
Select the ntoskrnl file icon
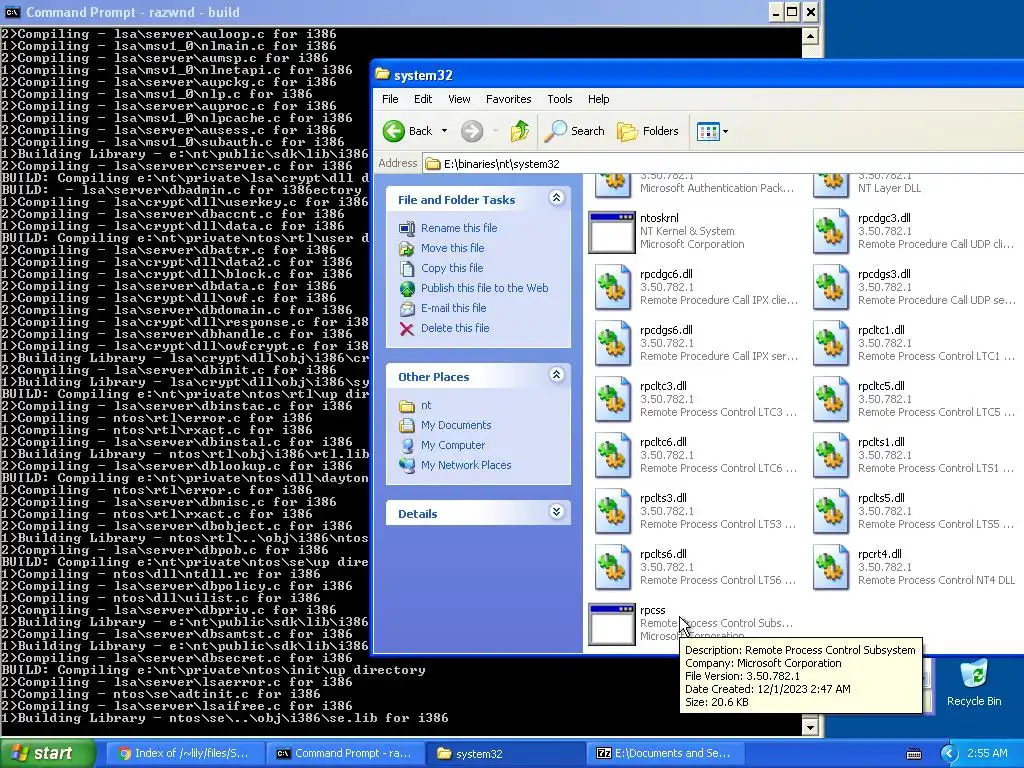612,232
